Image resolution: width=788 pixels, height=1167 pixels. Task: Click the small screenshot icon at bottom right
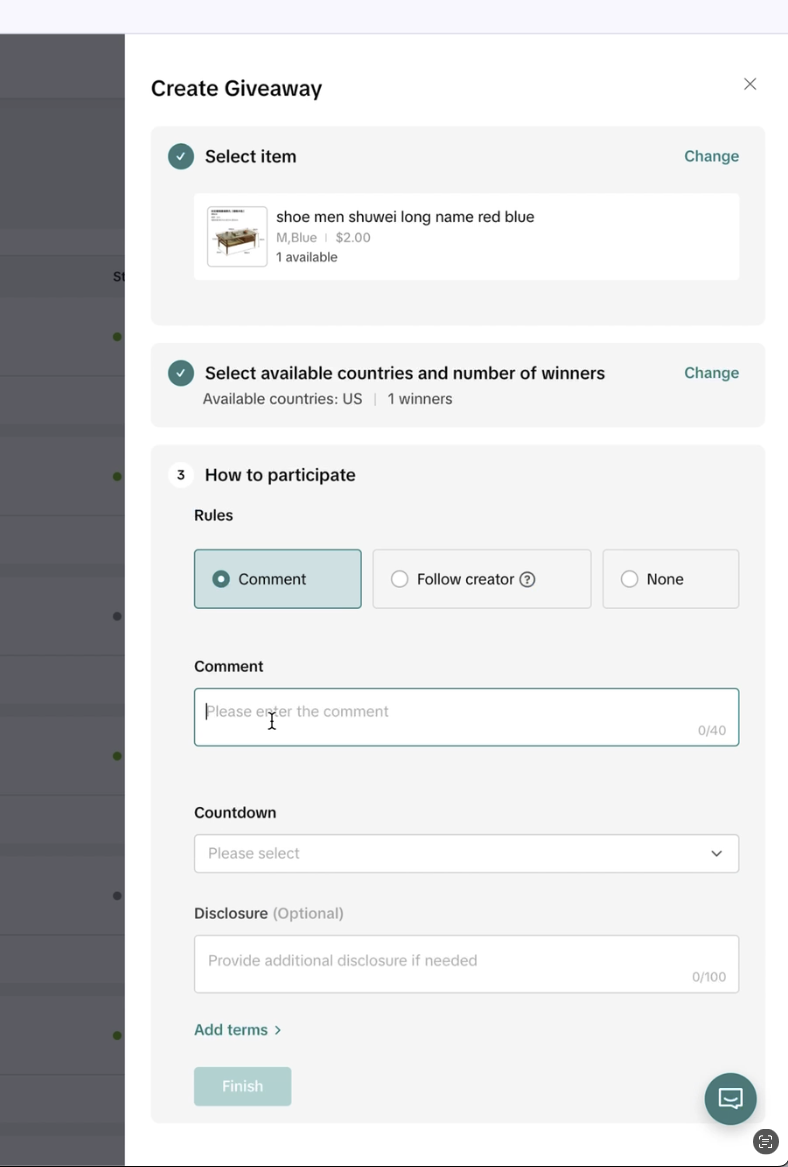tap(766, 1141)
